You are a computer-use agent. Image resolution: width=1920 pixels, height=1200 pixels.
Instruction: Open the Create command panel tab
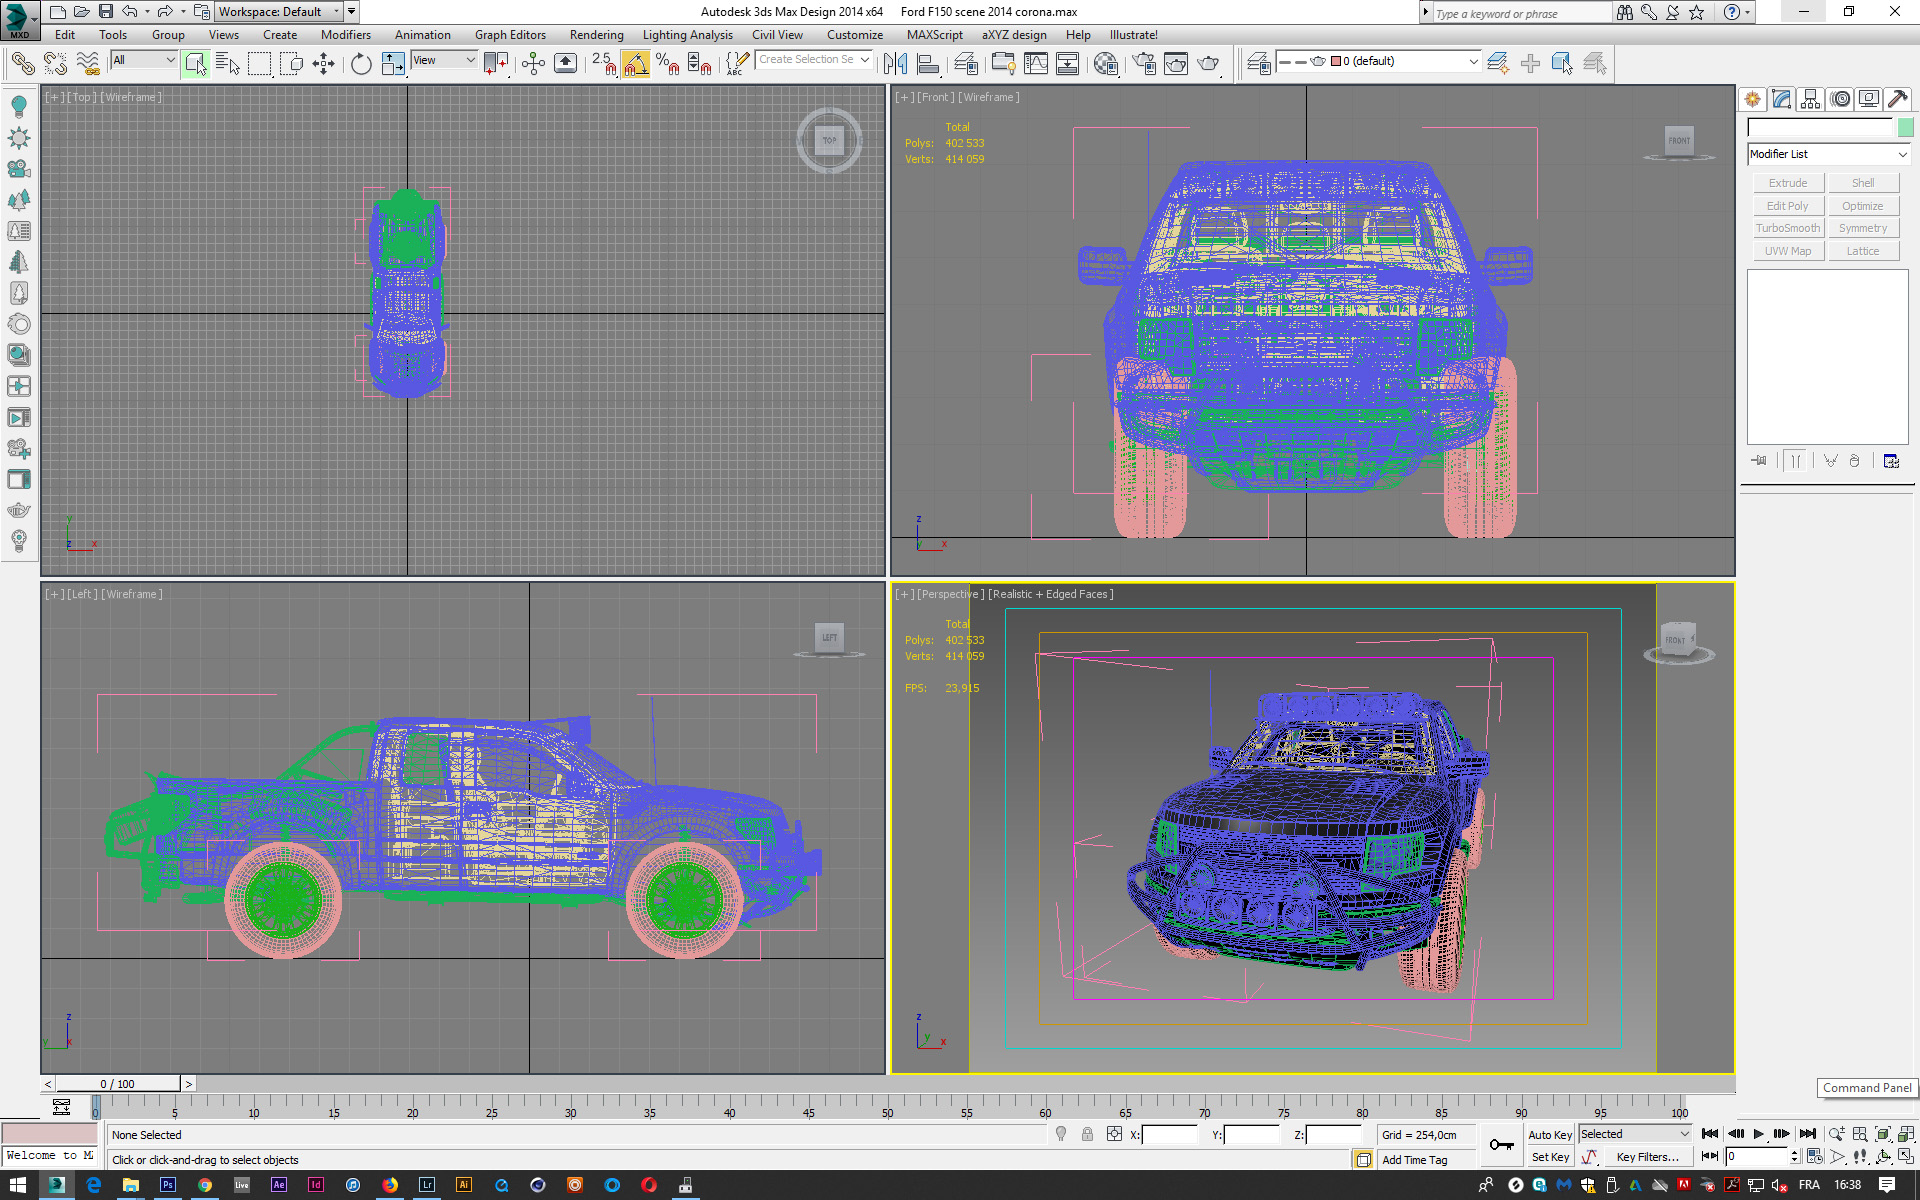[x=1753, y=99]
